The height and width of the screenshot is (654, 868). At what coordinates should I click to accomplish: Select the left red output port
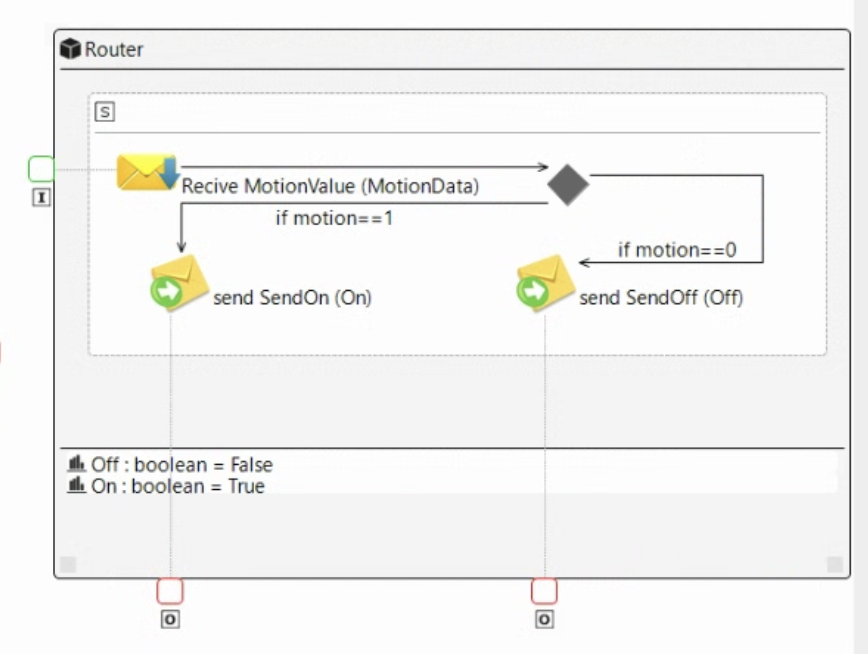[170, 591]
